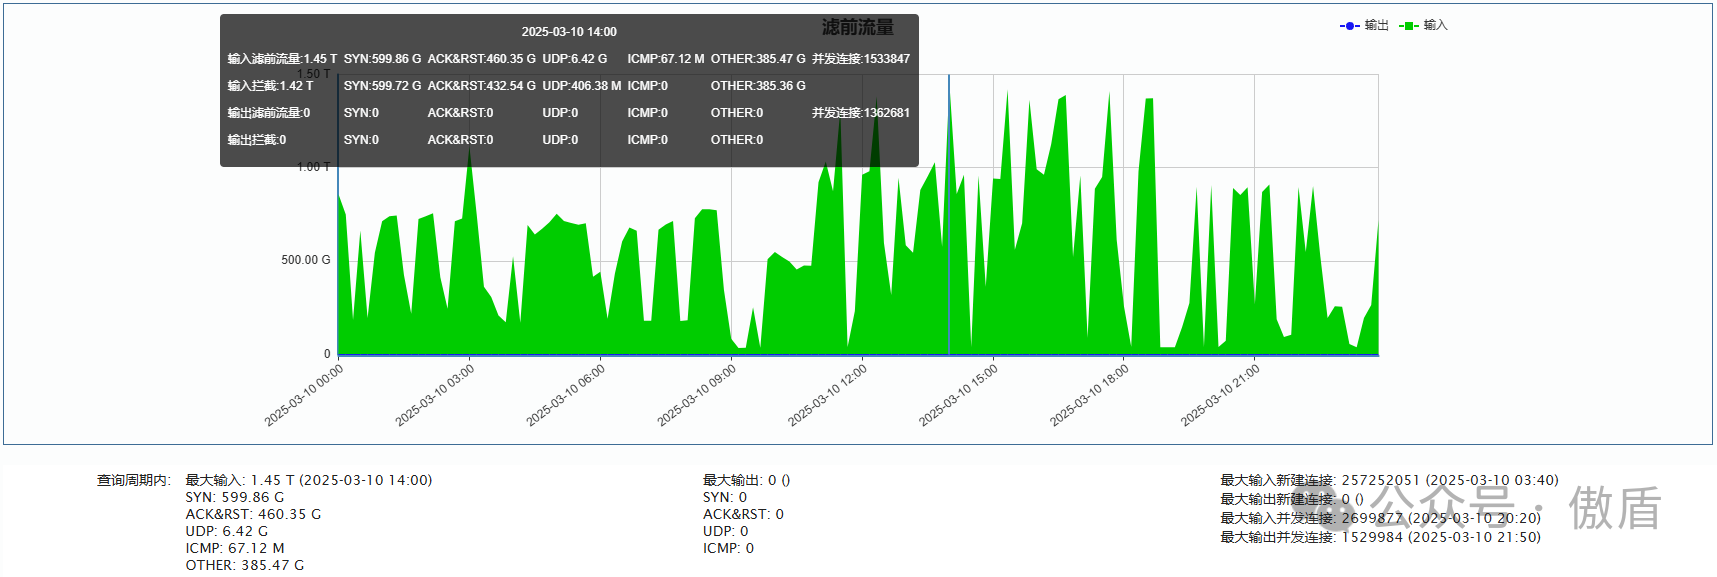Screen dimensions: 1717x577
Task: Click the 2025-03-10 21:00 axis label
Action: [1220, 395]
